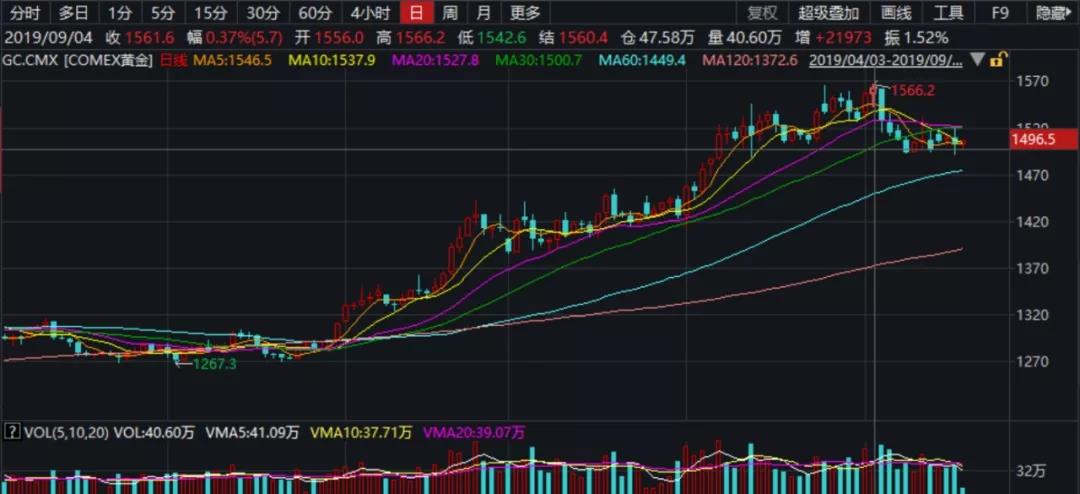Switch to 分时 intraday chart tab
The width and height of the screenshot is (1080, 494).
click(26, 13)
